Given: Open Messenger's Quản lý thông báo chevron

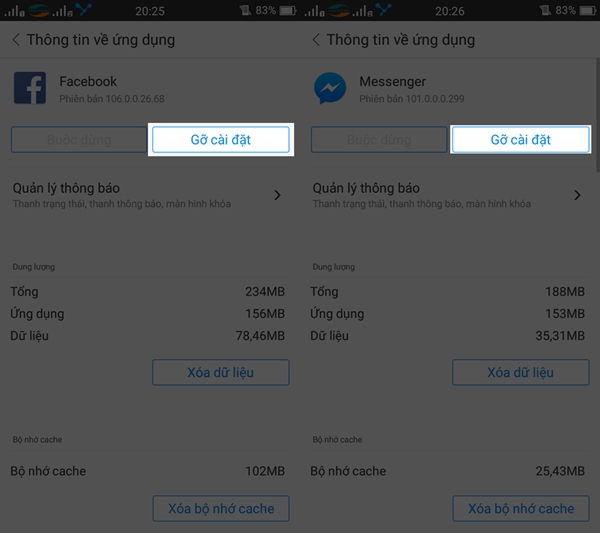Looking at the screenshot, I should tap(577, 195).
